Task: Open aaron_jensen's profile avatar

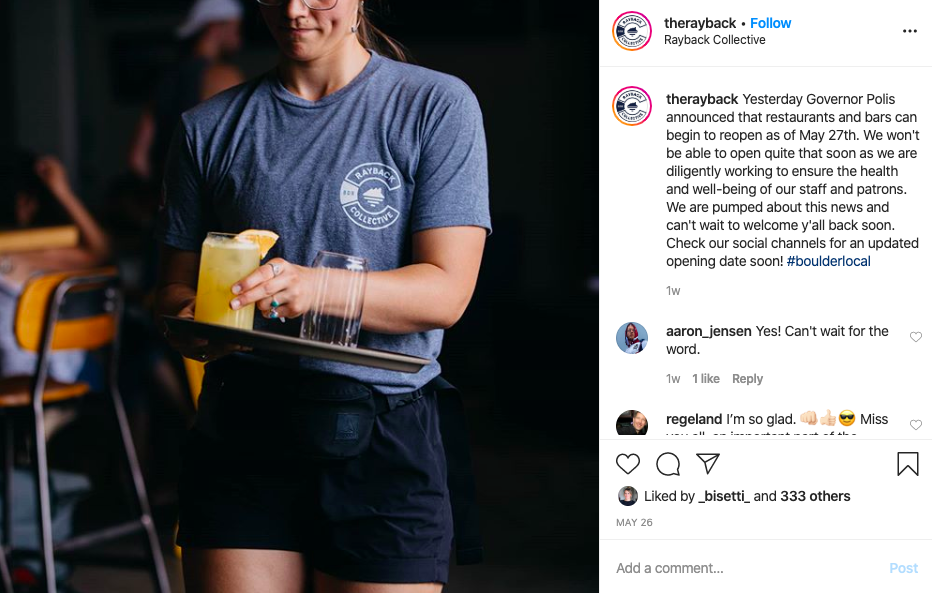Action: [632, 338]
